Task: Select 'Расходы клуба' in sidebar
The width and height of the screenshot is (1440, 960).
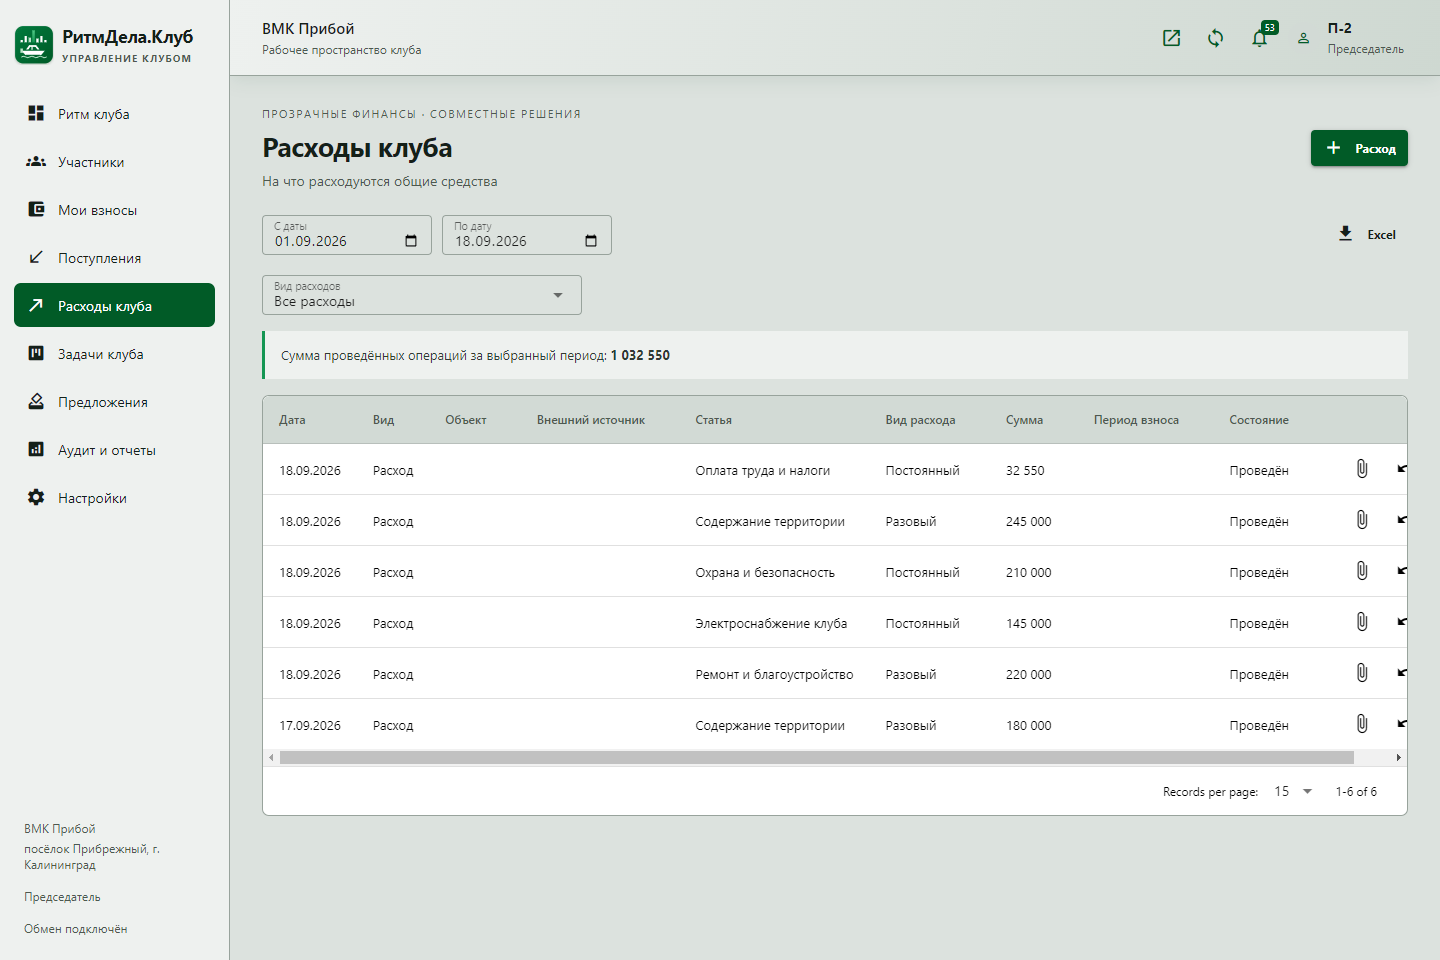Action: pos(114,305)
